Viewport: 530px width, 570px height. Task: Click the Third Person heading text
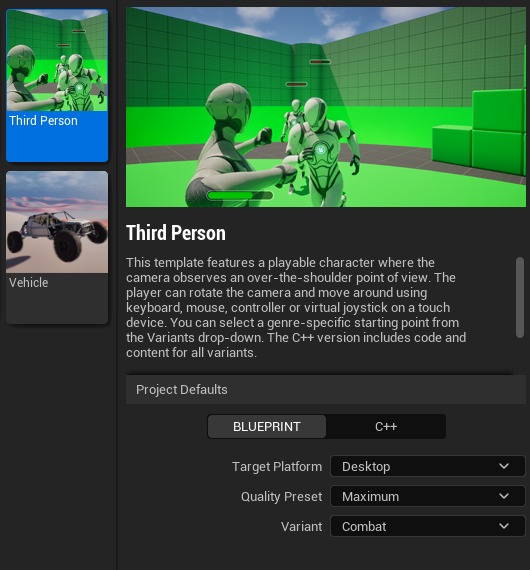tap(176, 233)
